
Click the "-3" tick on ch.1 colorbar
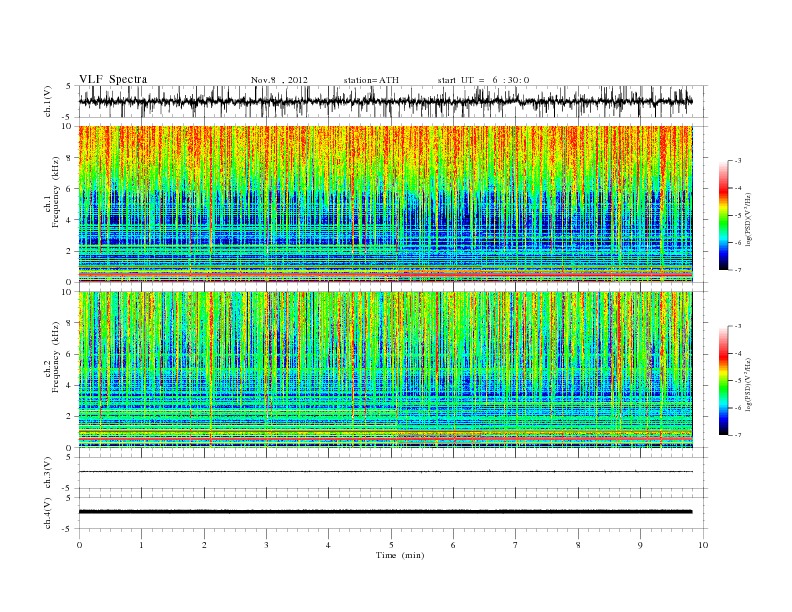click(x=737, y=161)
